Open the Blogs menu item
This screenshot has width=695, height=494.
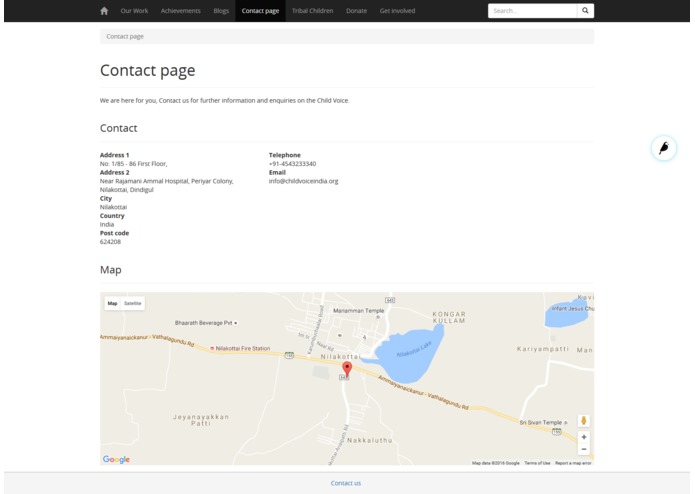[221, 11]
